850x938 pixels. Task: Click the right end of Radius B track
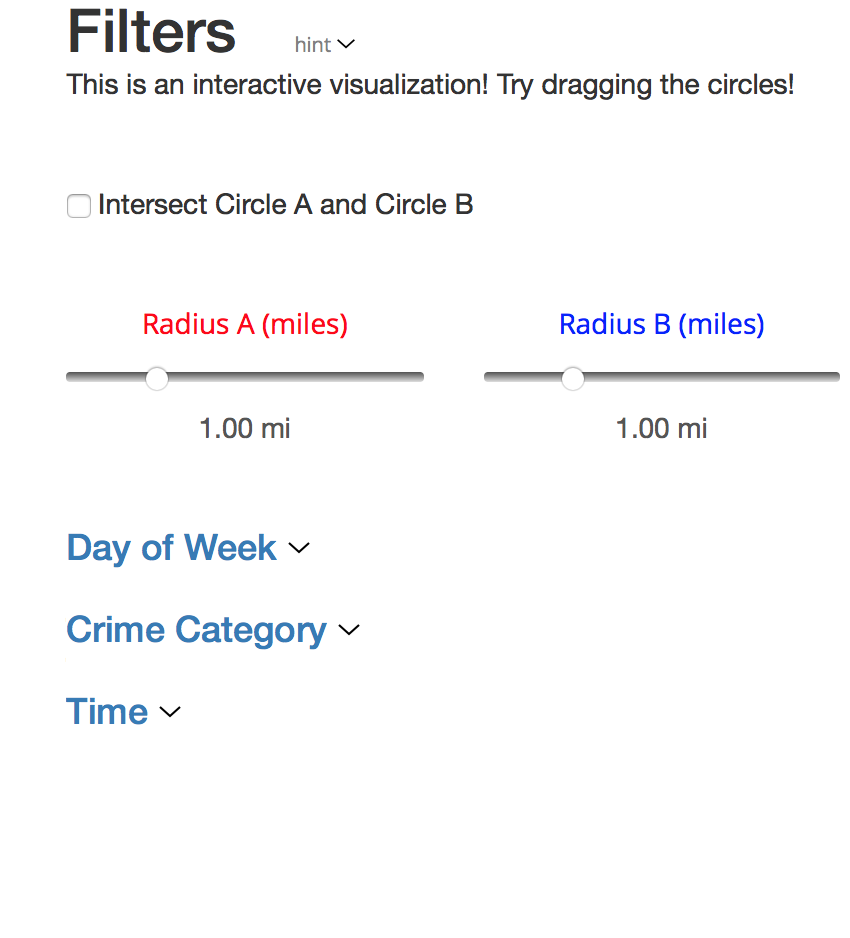tap(835, 377)
